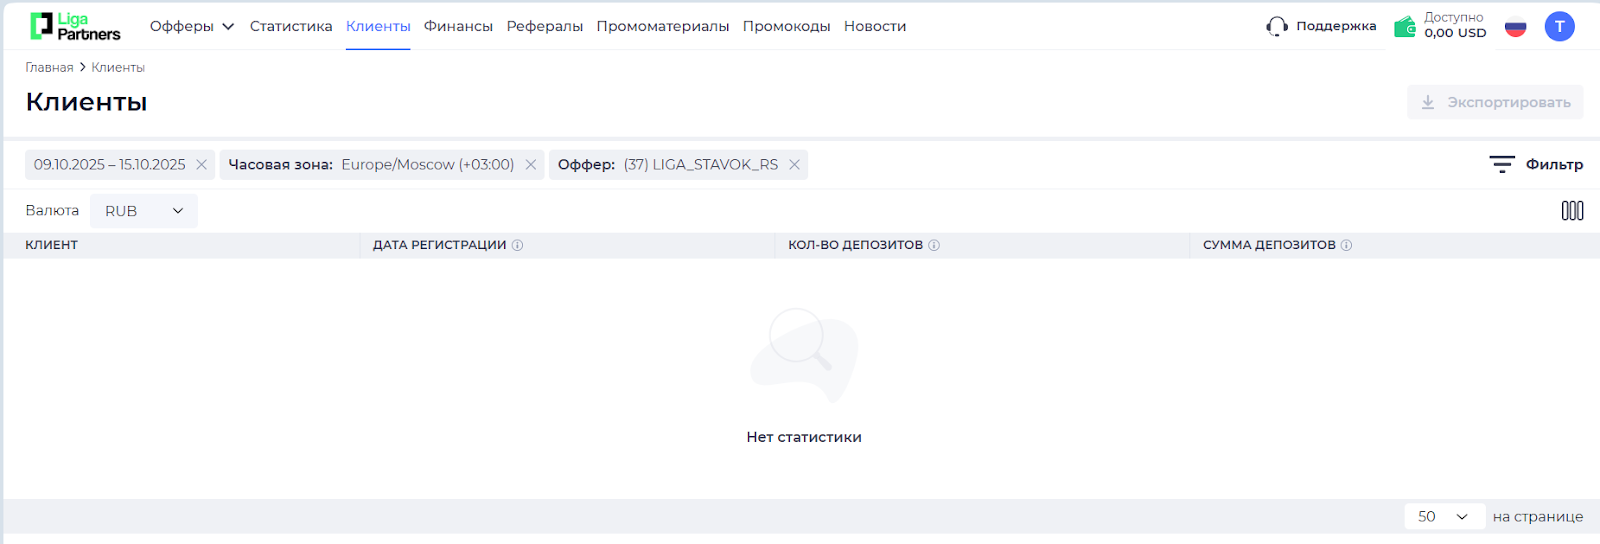
Task: Remove the Оффер LIGA_STAVOK_RS filter chip
Action: [794, 165]
